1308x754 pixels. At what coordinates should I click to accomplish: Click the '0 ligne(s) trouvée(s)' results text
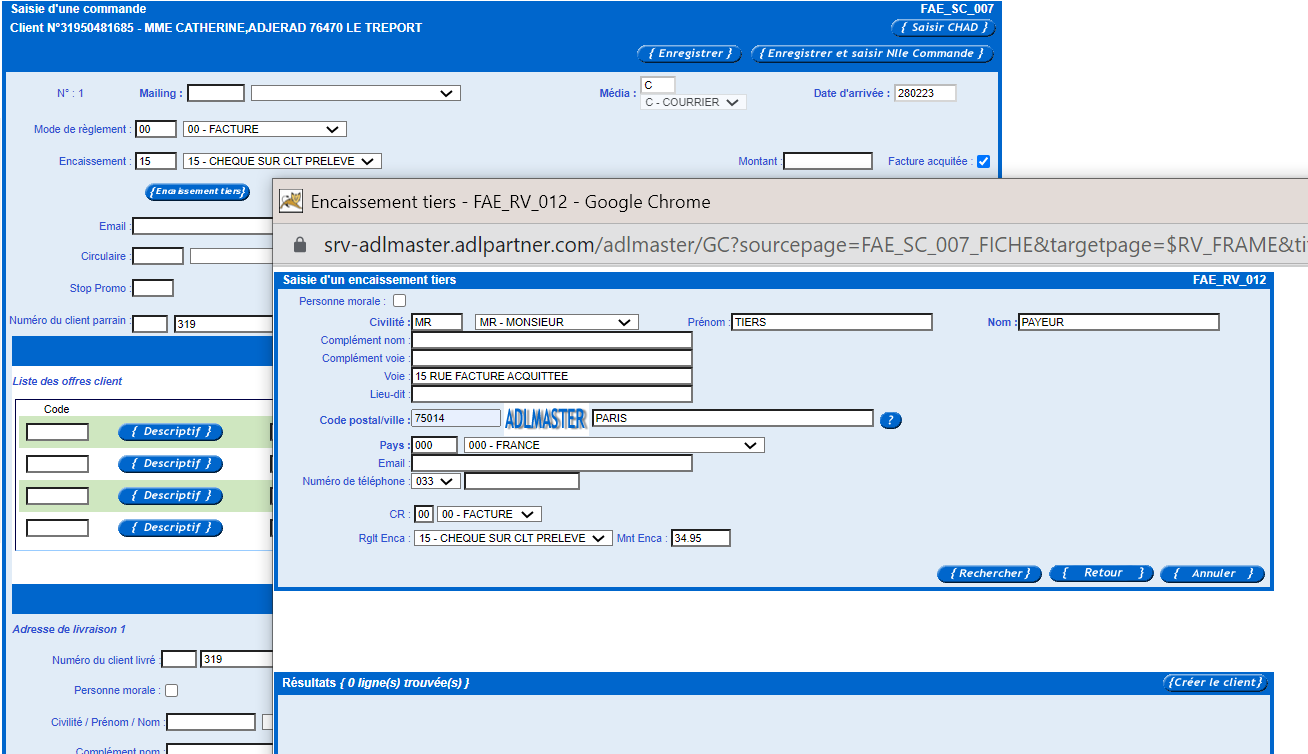(405, 683)
